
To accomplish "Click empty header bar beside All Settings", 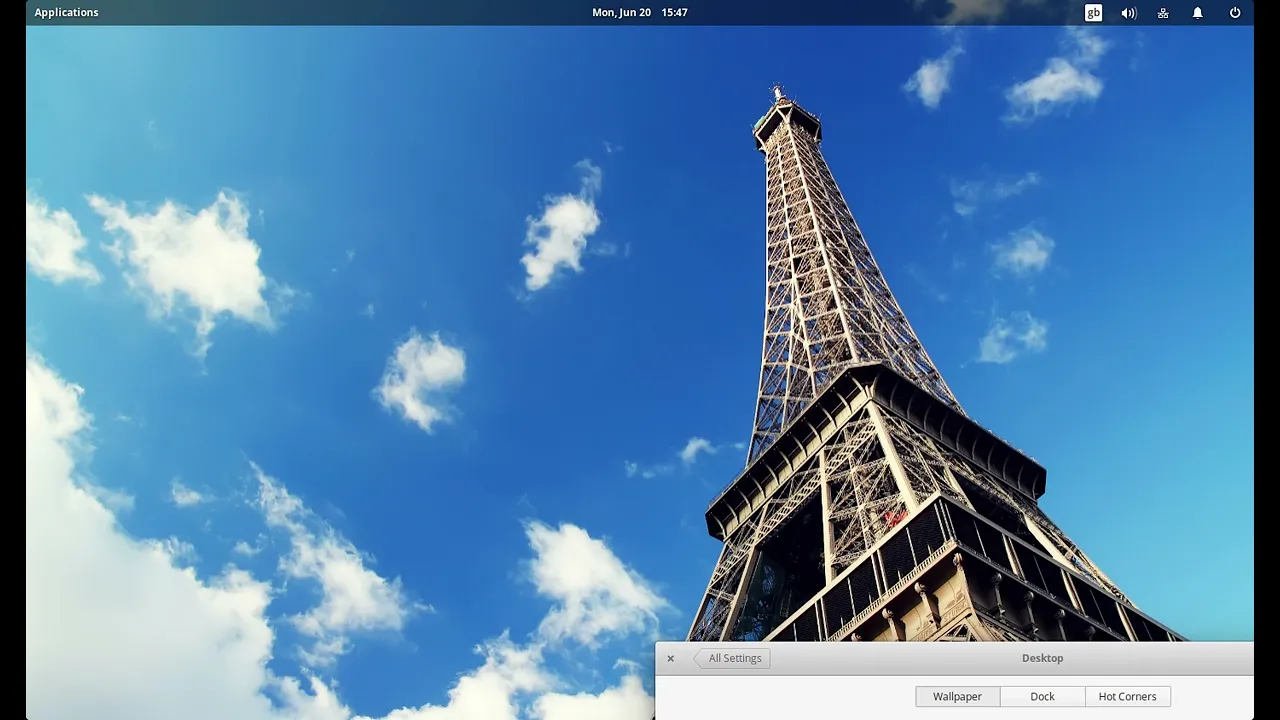I will (880, 658).
